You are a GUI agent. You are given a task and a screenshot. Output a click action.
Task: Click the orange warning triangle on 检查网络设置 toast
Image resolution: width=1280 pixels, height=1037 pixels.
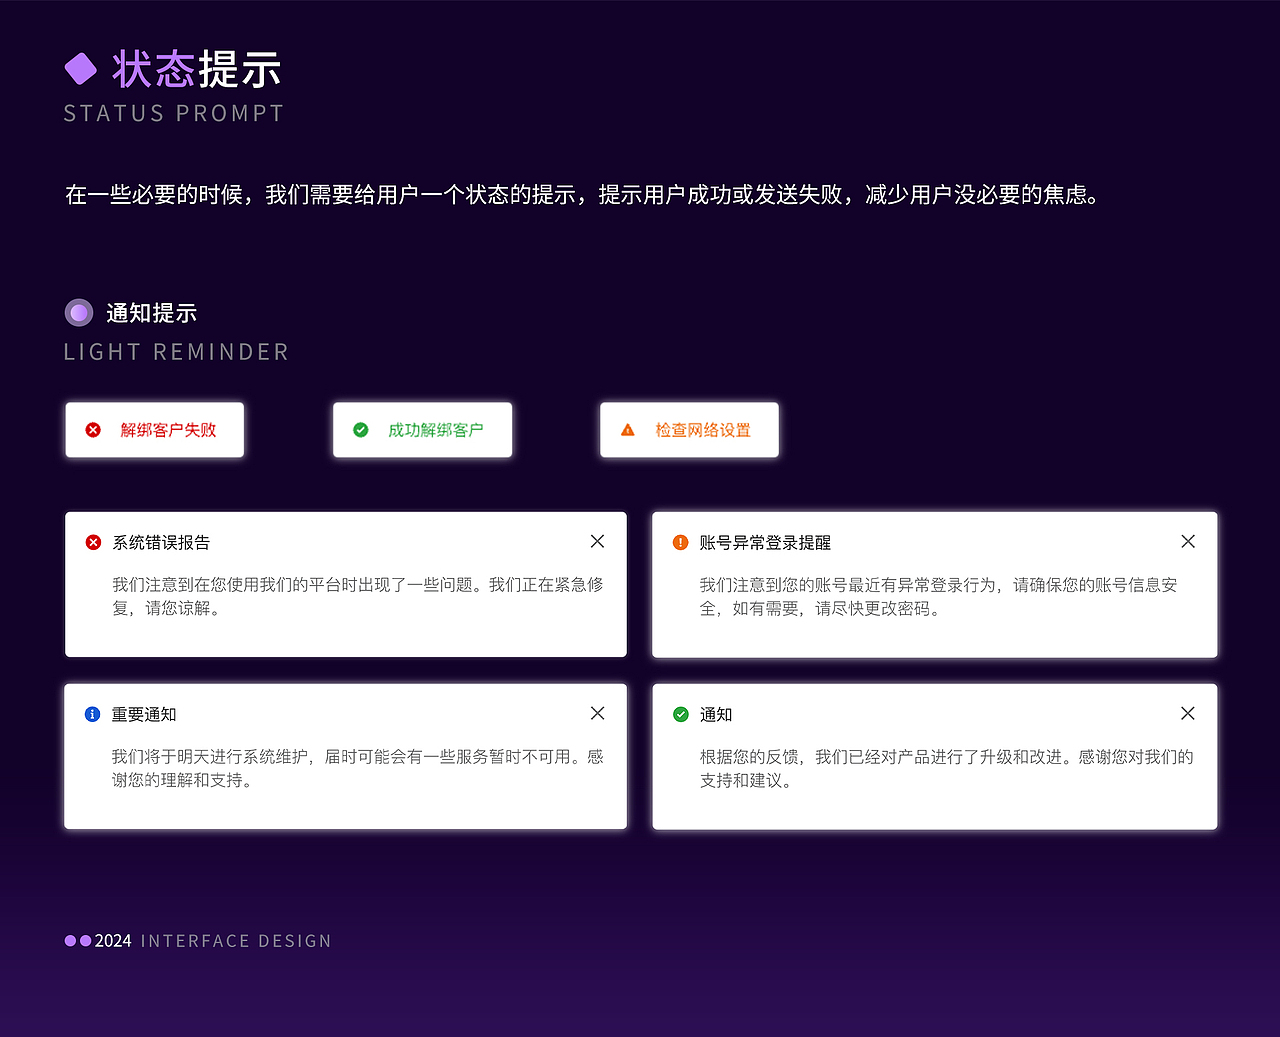coord(627,429)
